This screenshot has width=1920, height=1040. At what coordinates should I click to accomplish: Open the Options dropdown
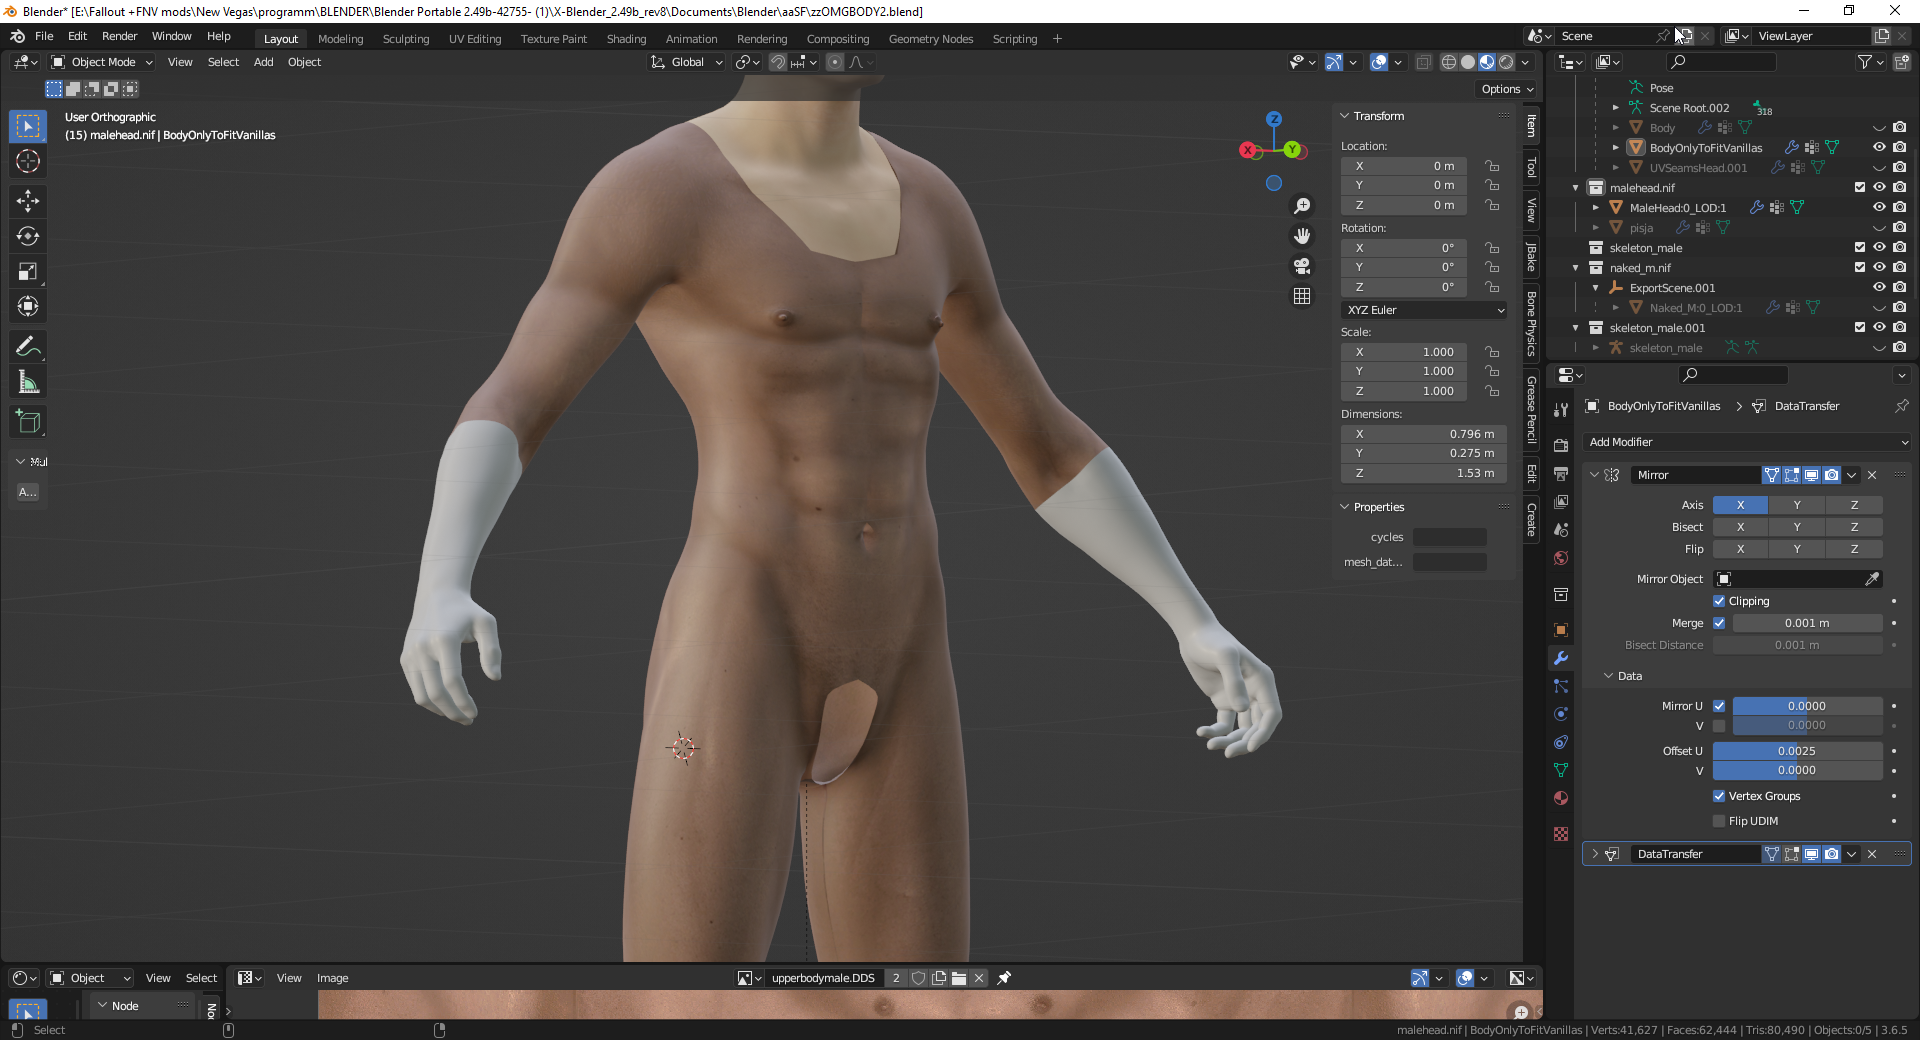pos(1507,89)
